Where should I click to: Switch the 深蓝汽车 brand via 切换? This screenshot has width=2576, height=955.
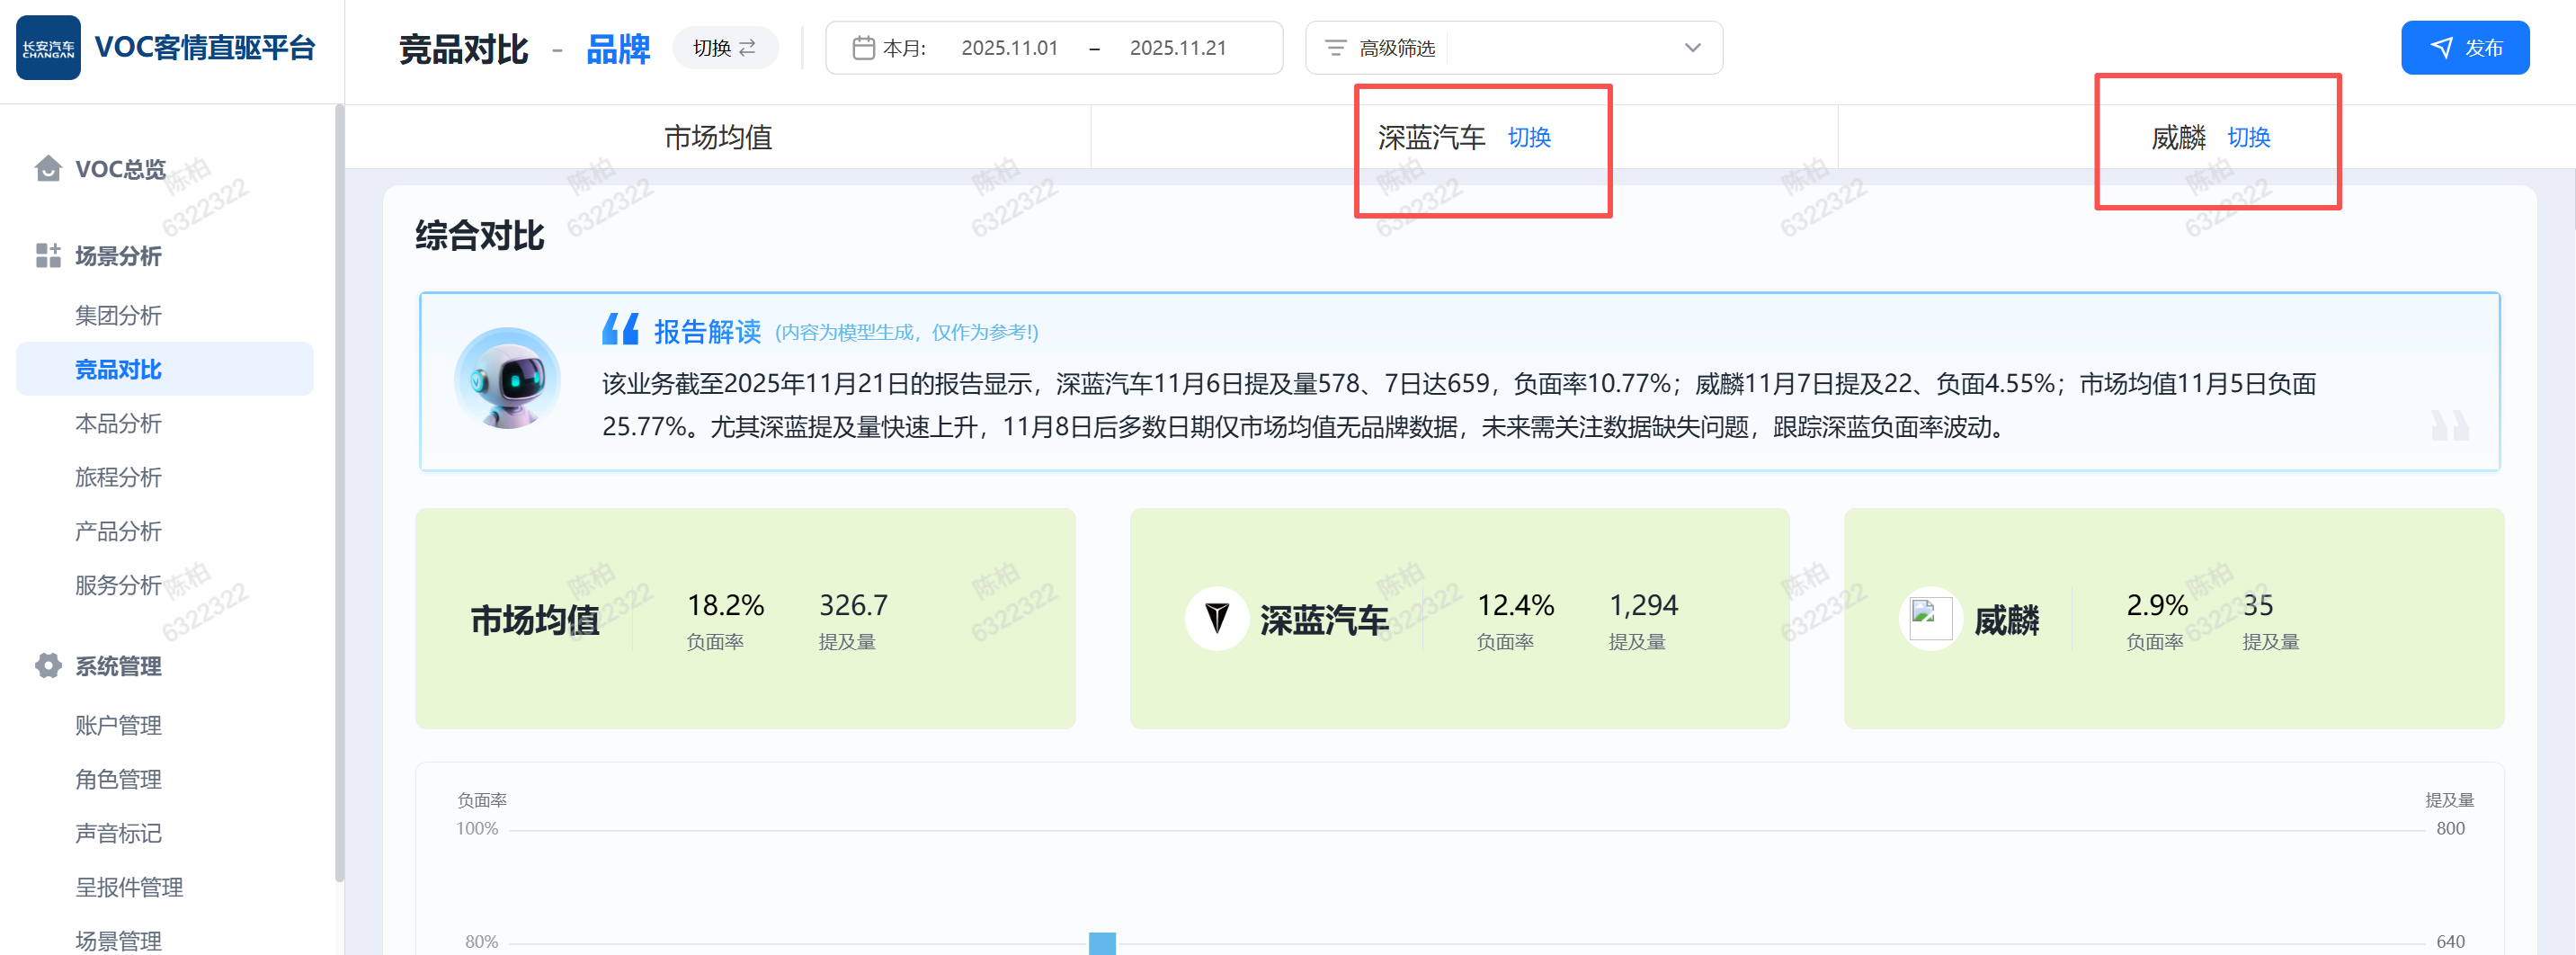[x=1528, y=138]
